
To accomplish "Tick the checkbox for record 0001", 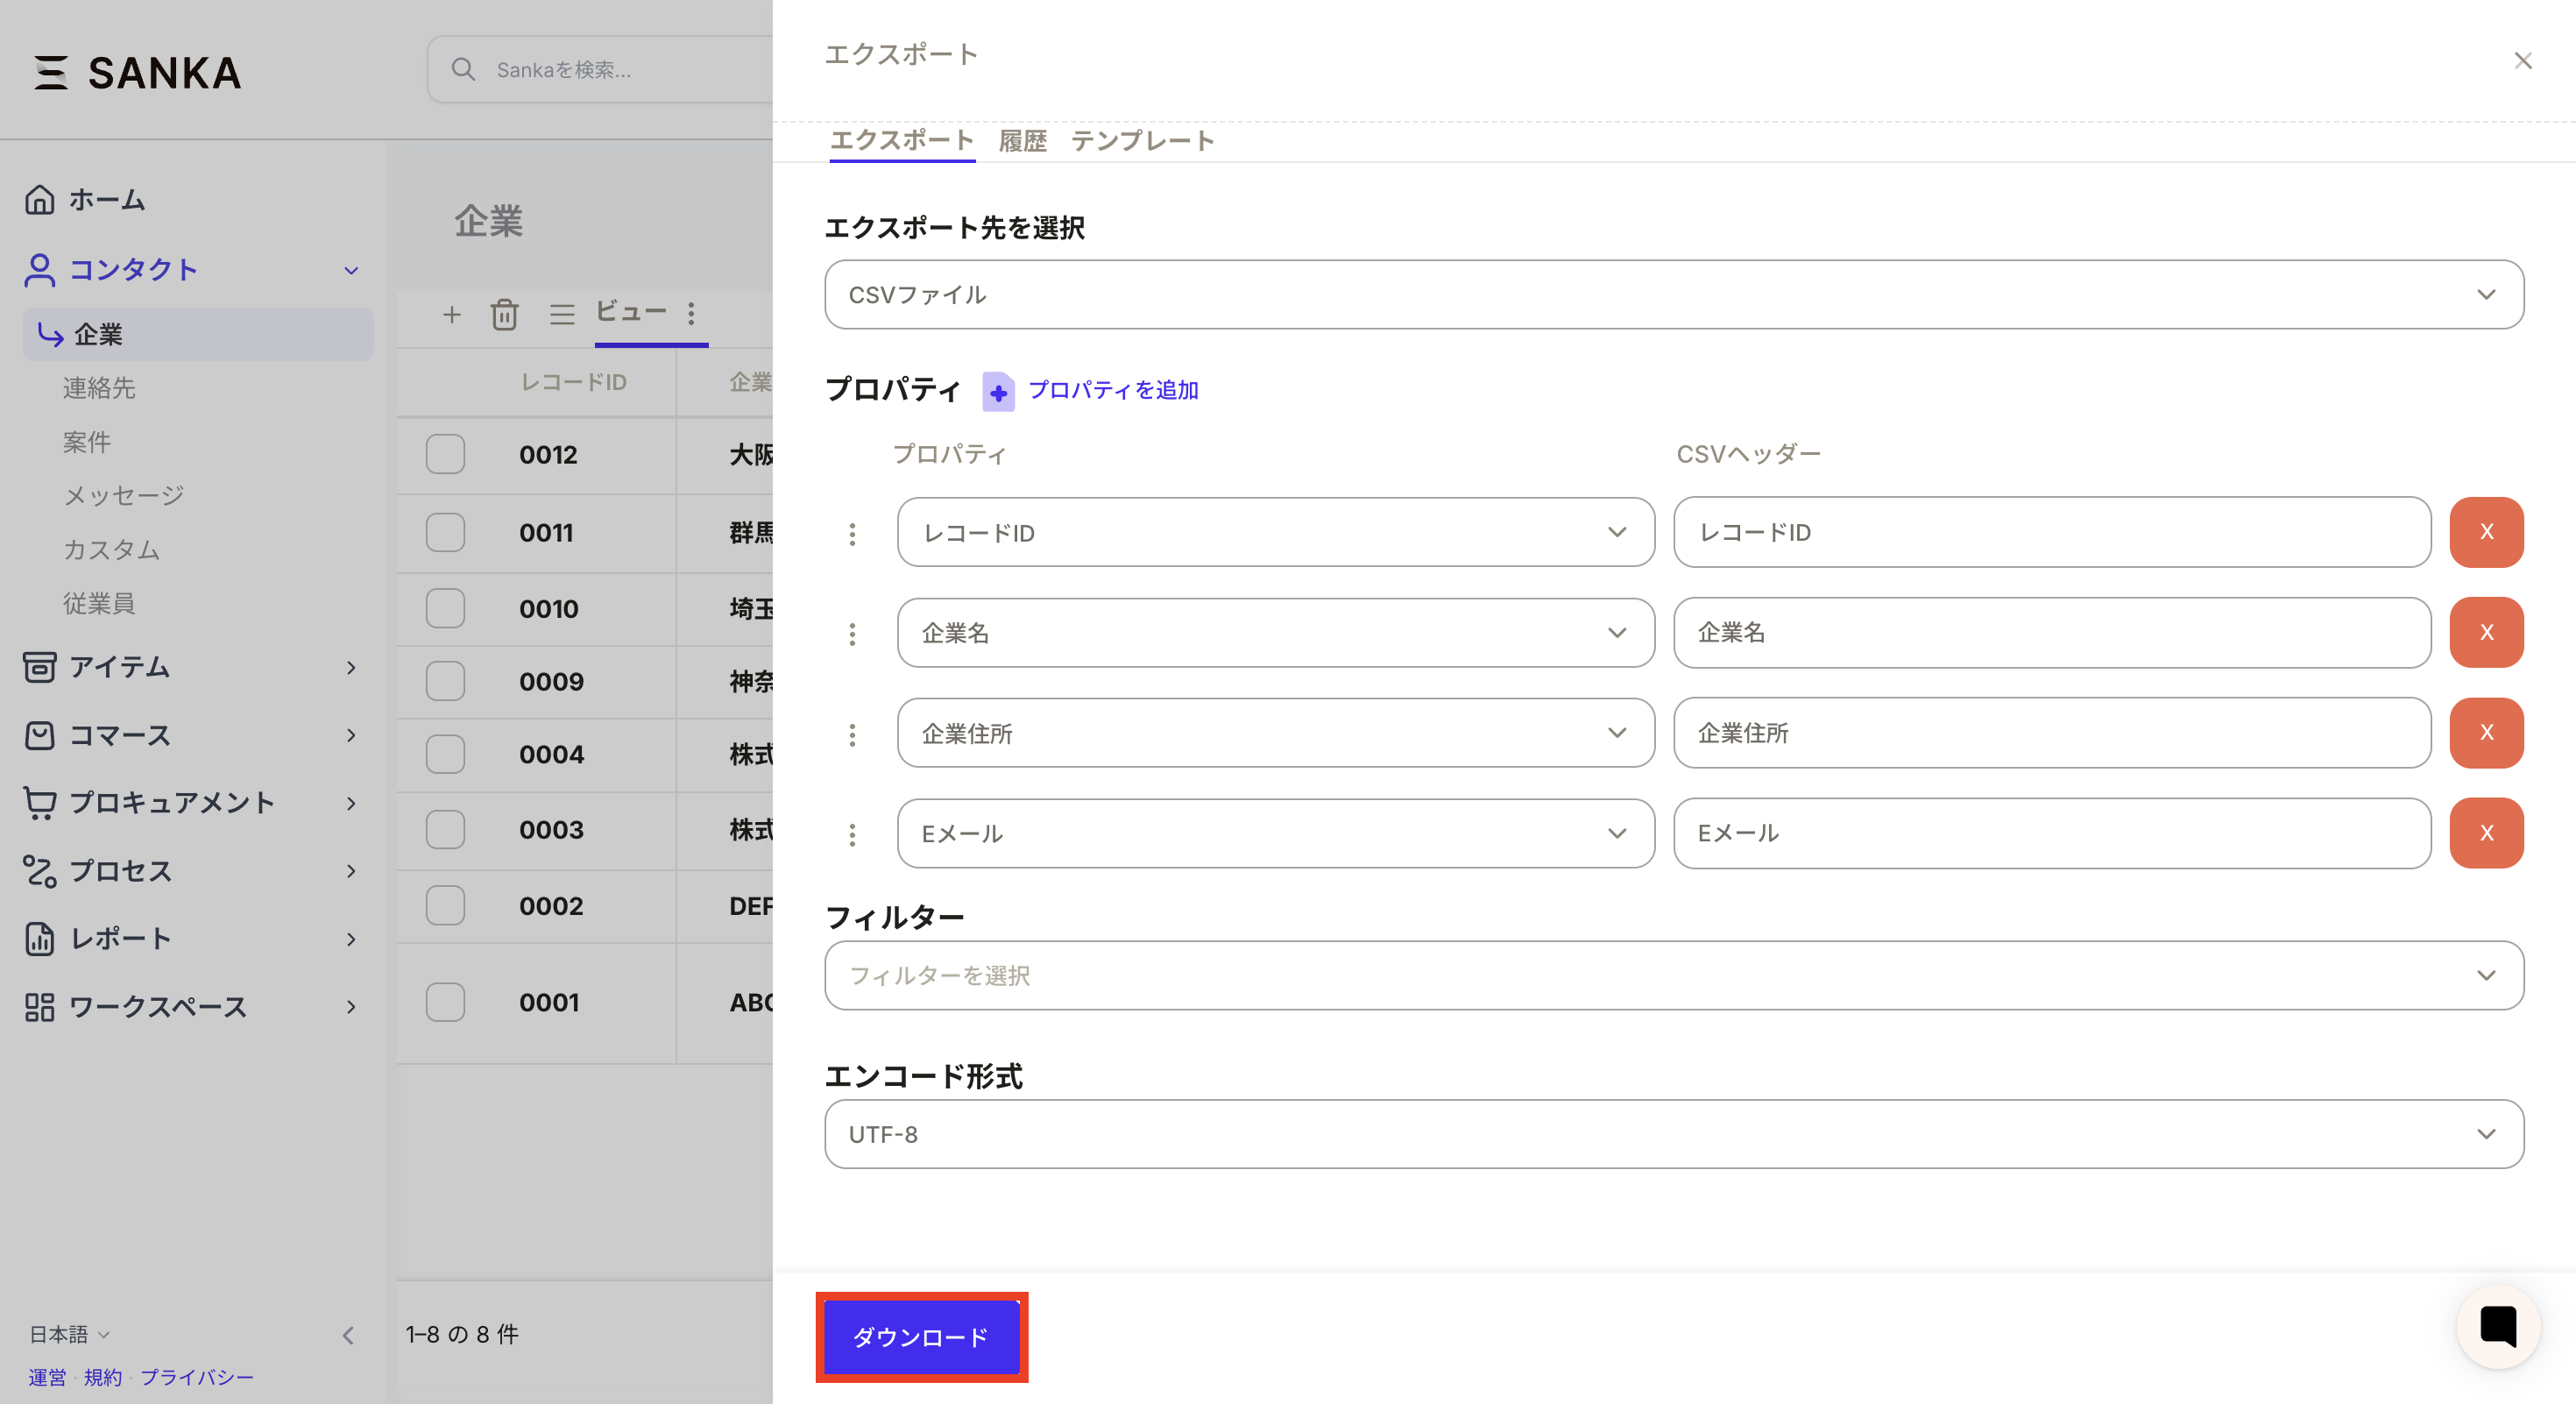I will click(x=445, y=1002).
